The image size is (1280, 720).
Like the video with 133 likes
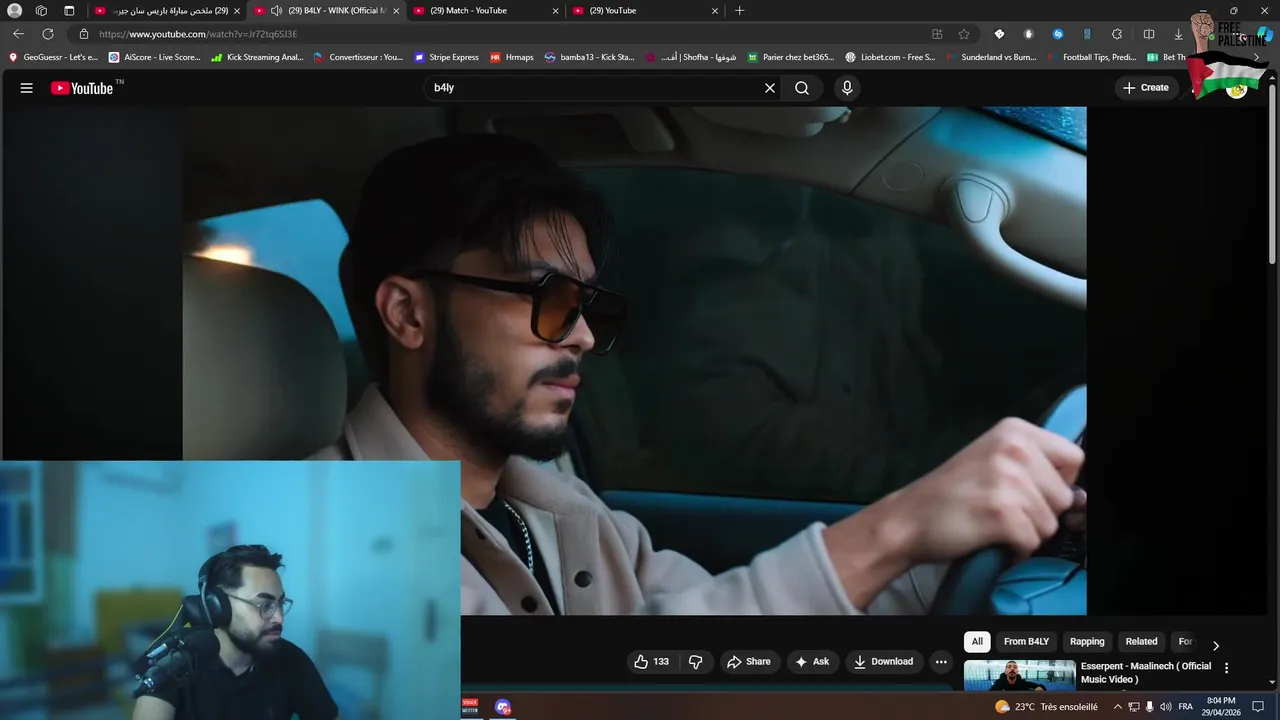point(651,661)
